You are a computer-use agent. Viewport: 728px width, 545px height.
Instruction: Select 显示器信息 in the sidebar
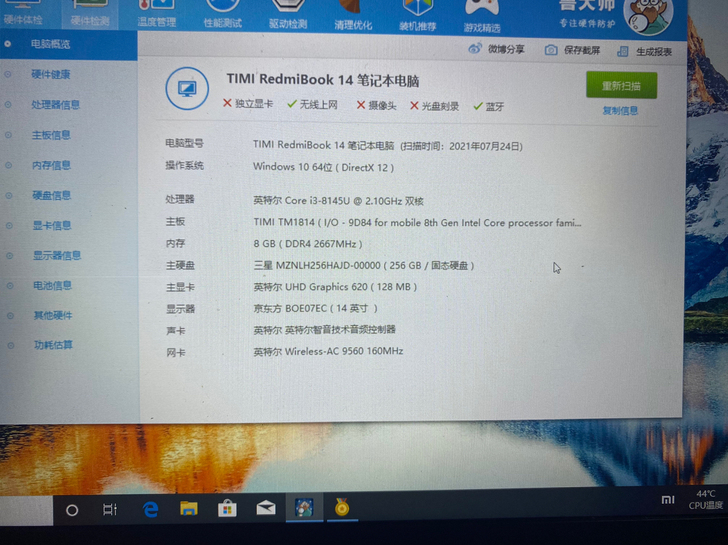[57, 255]
